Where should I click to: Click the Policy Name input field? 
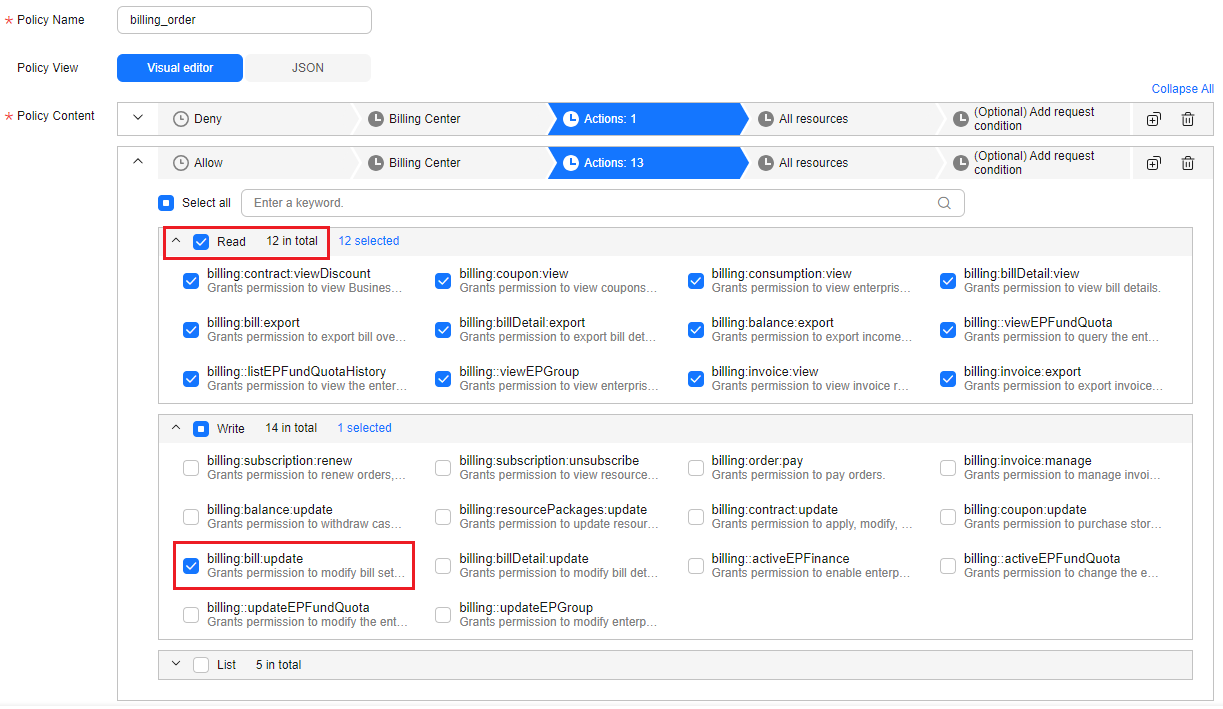(244, 20)
